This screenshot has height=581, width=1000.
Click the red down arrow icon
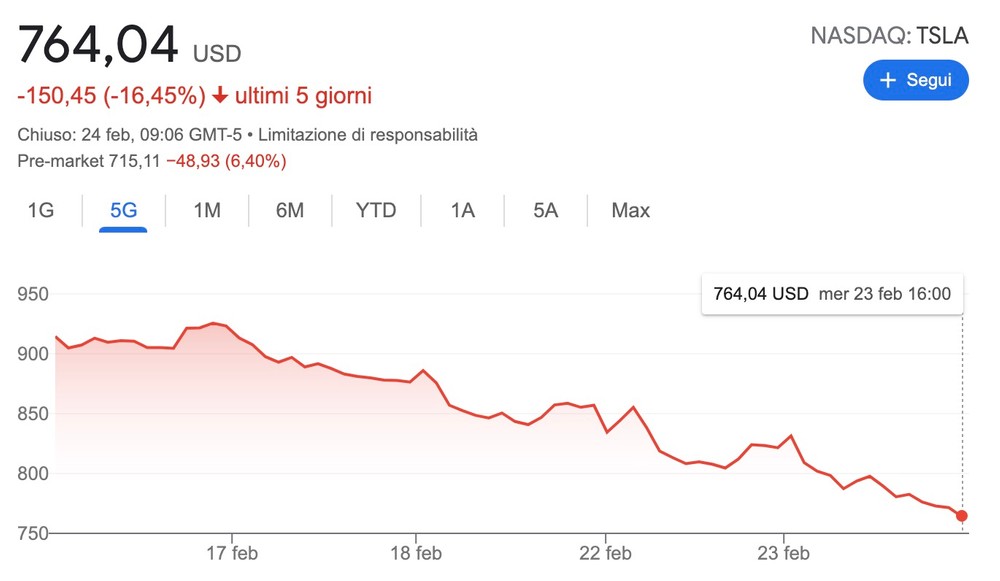(x=220, y=96)
